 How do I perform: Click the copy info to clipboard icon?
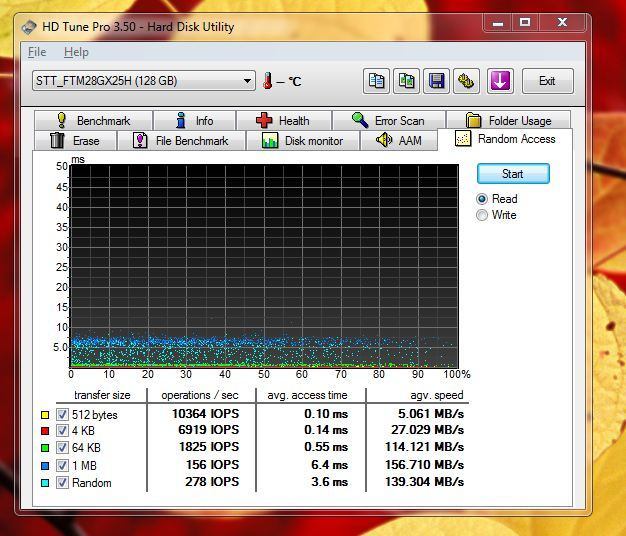click(x=376, y=81)
